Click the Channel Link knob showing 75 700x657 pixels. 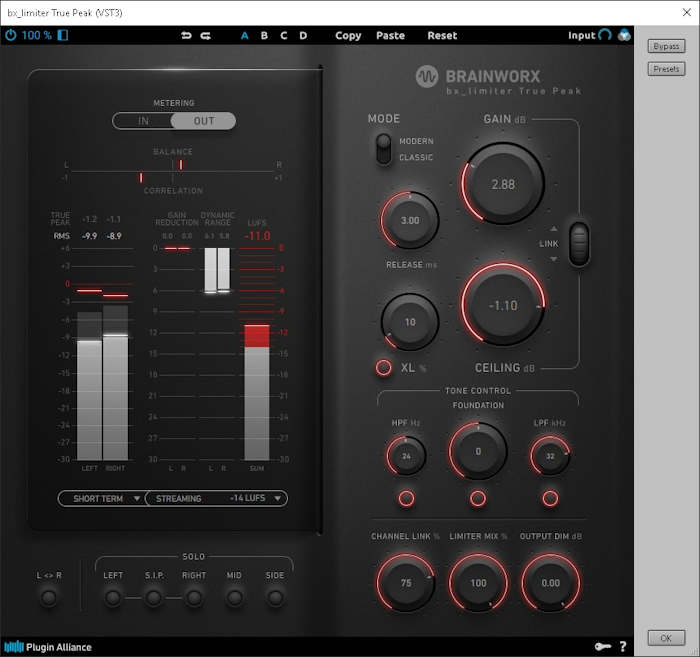pos(406,582)
